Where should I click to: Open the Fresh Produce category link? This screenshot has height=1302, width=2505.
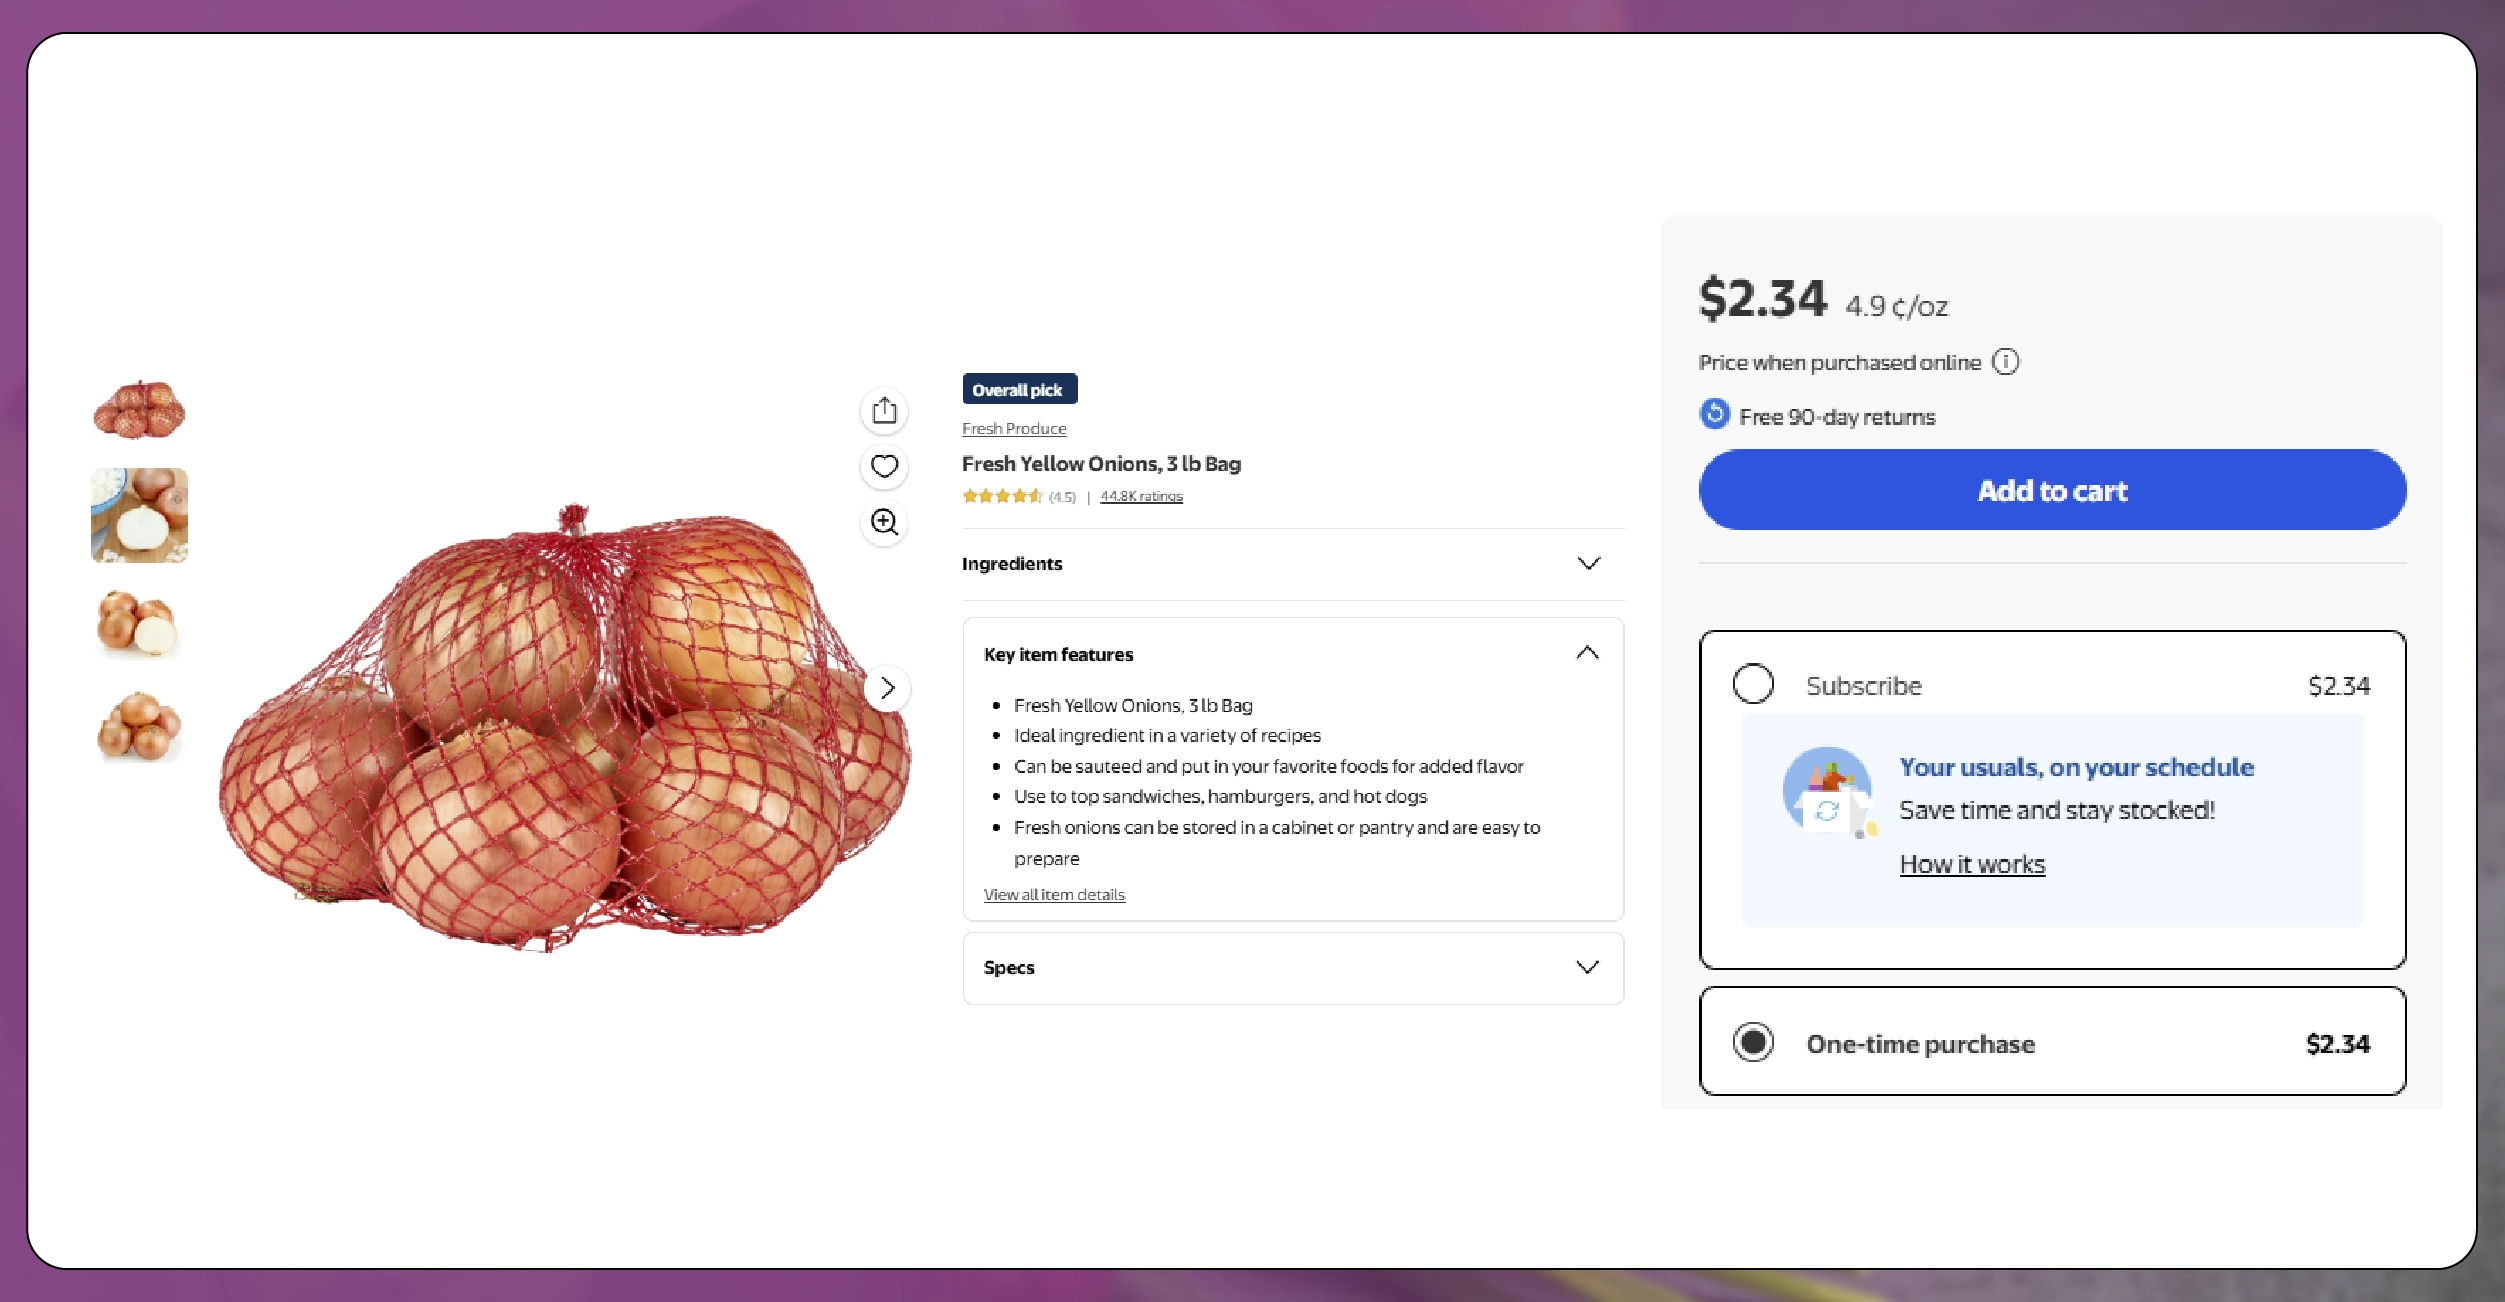click(x=1014, y=428)
